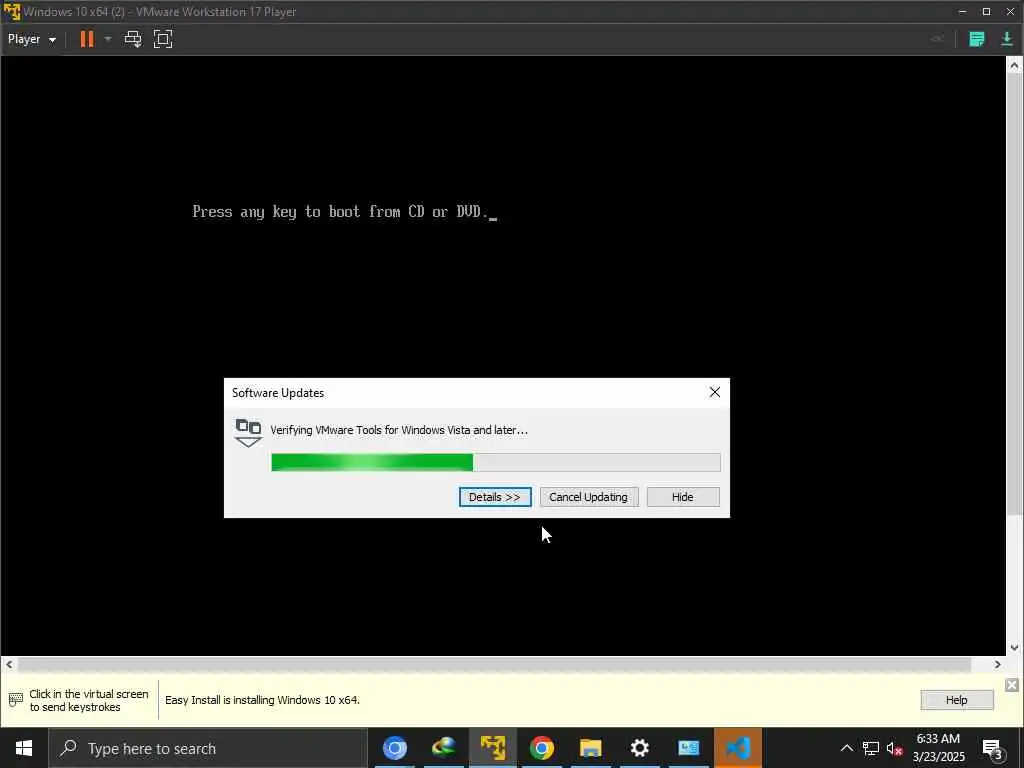
Task: Dismiss the Easy Install info bar
Action: click(1012, 684)
